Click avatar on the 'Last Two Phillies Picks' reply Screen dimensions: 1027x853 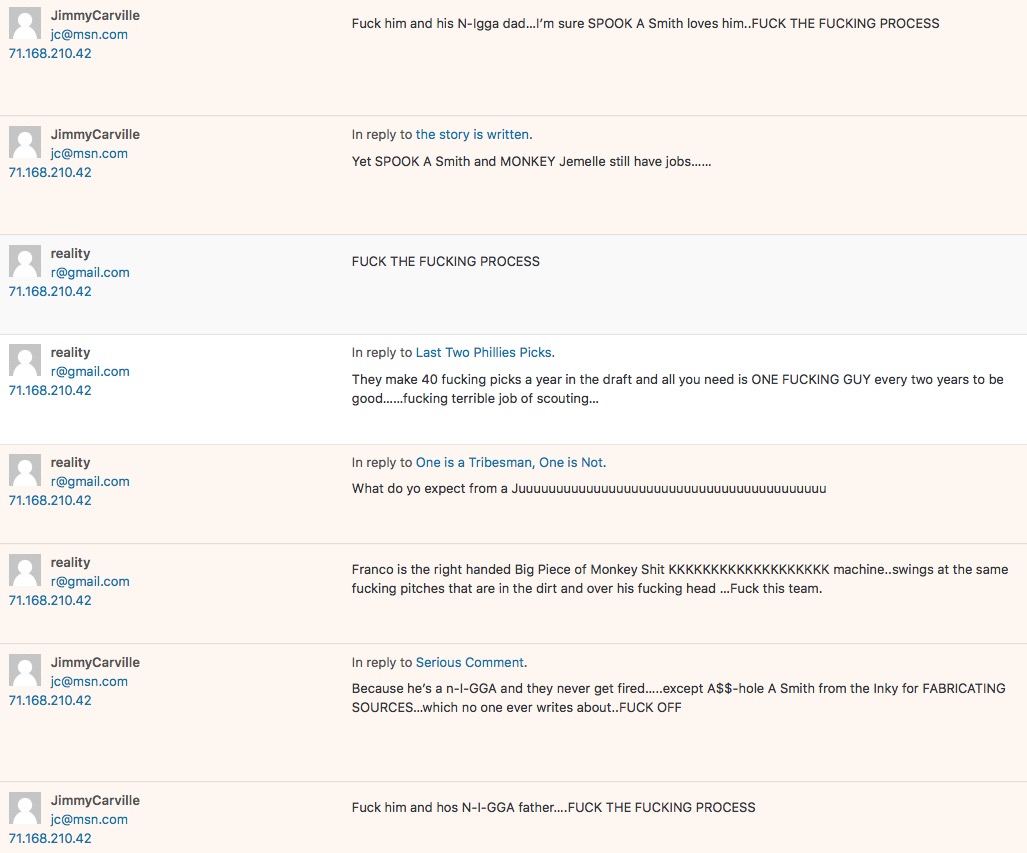25,360
